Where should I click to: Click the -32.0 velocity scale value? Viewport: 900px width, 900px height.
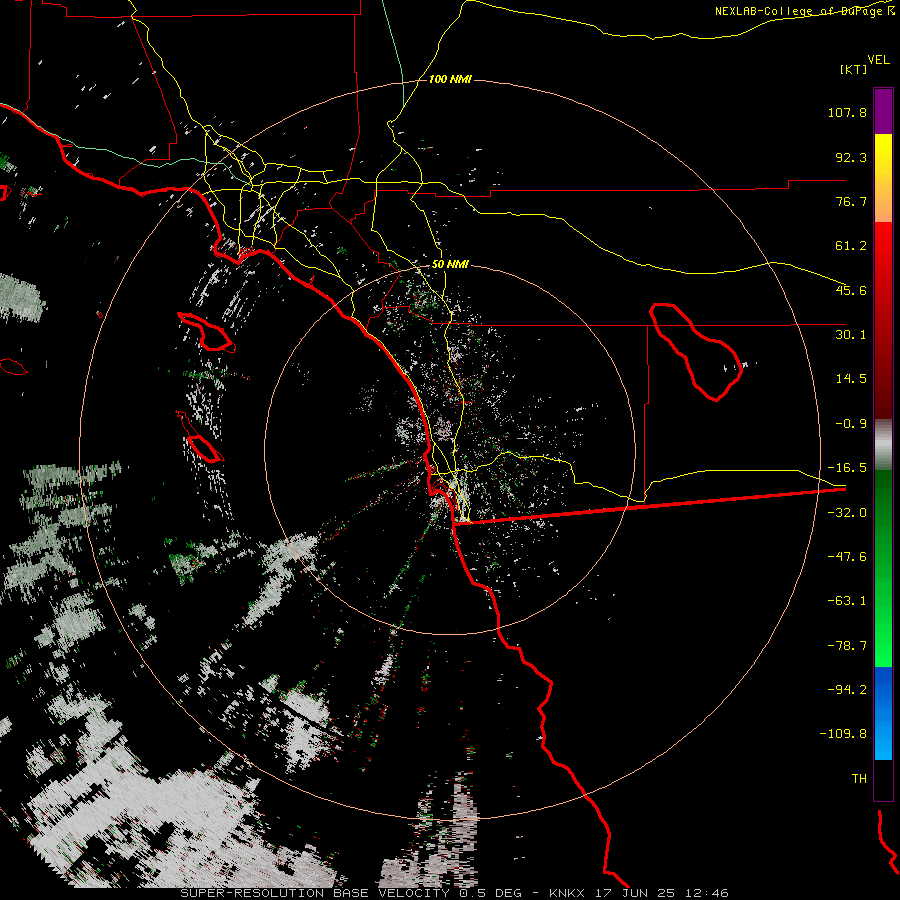coord(847,513)
